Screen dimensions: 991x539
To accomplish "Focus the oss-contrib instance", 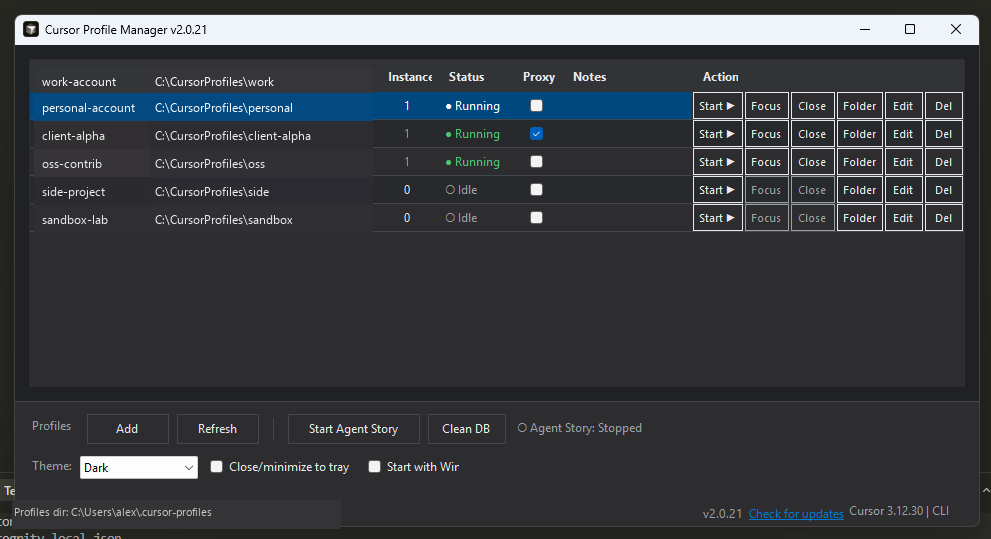I will [x=766, y=162].
